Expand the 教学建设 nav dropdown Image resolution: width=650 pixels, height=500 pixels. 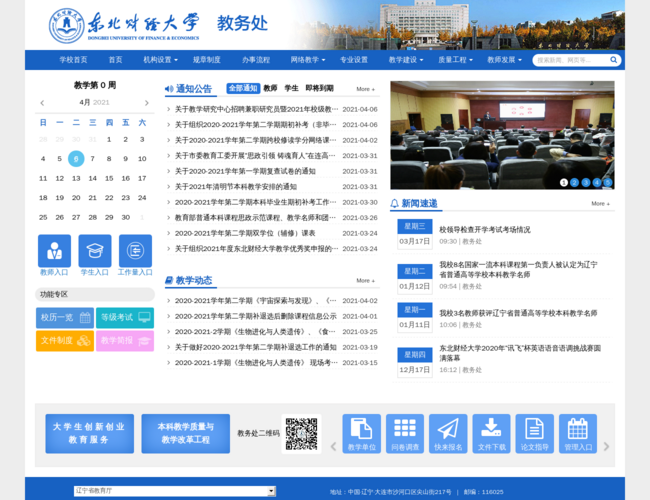[406, 60]
